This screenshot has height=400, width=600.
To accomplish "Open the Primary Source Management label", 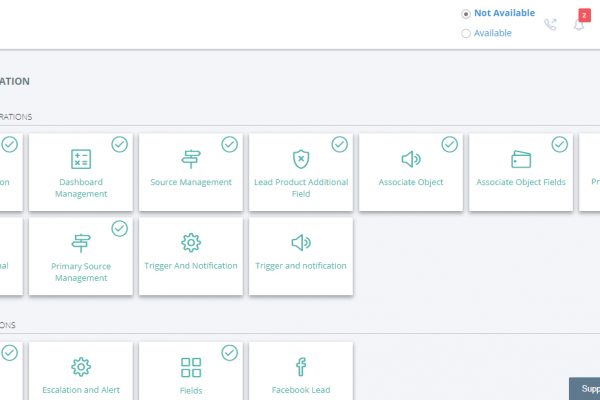I will coord(81,272).
